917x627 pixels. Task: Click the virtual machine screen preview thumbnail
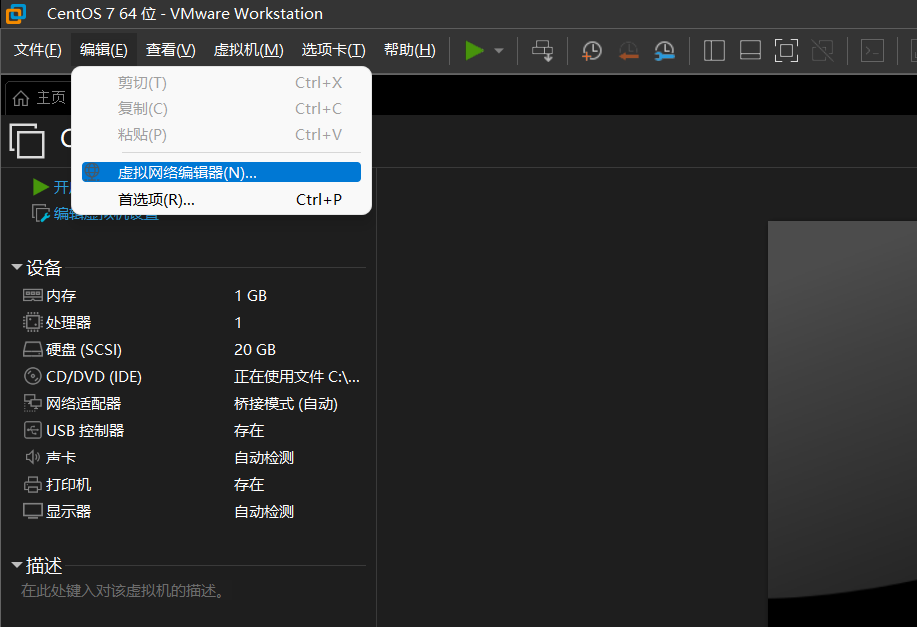coord(842,424)
